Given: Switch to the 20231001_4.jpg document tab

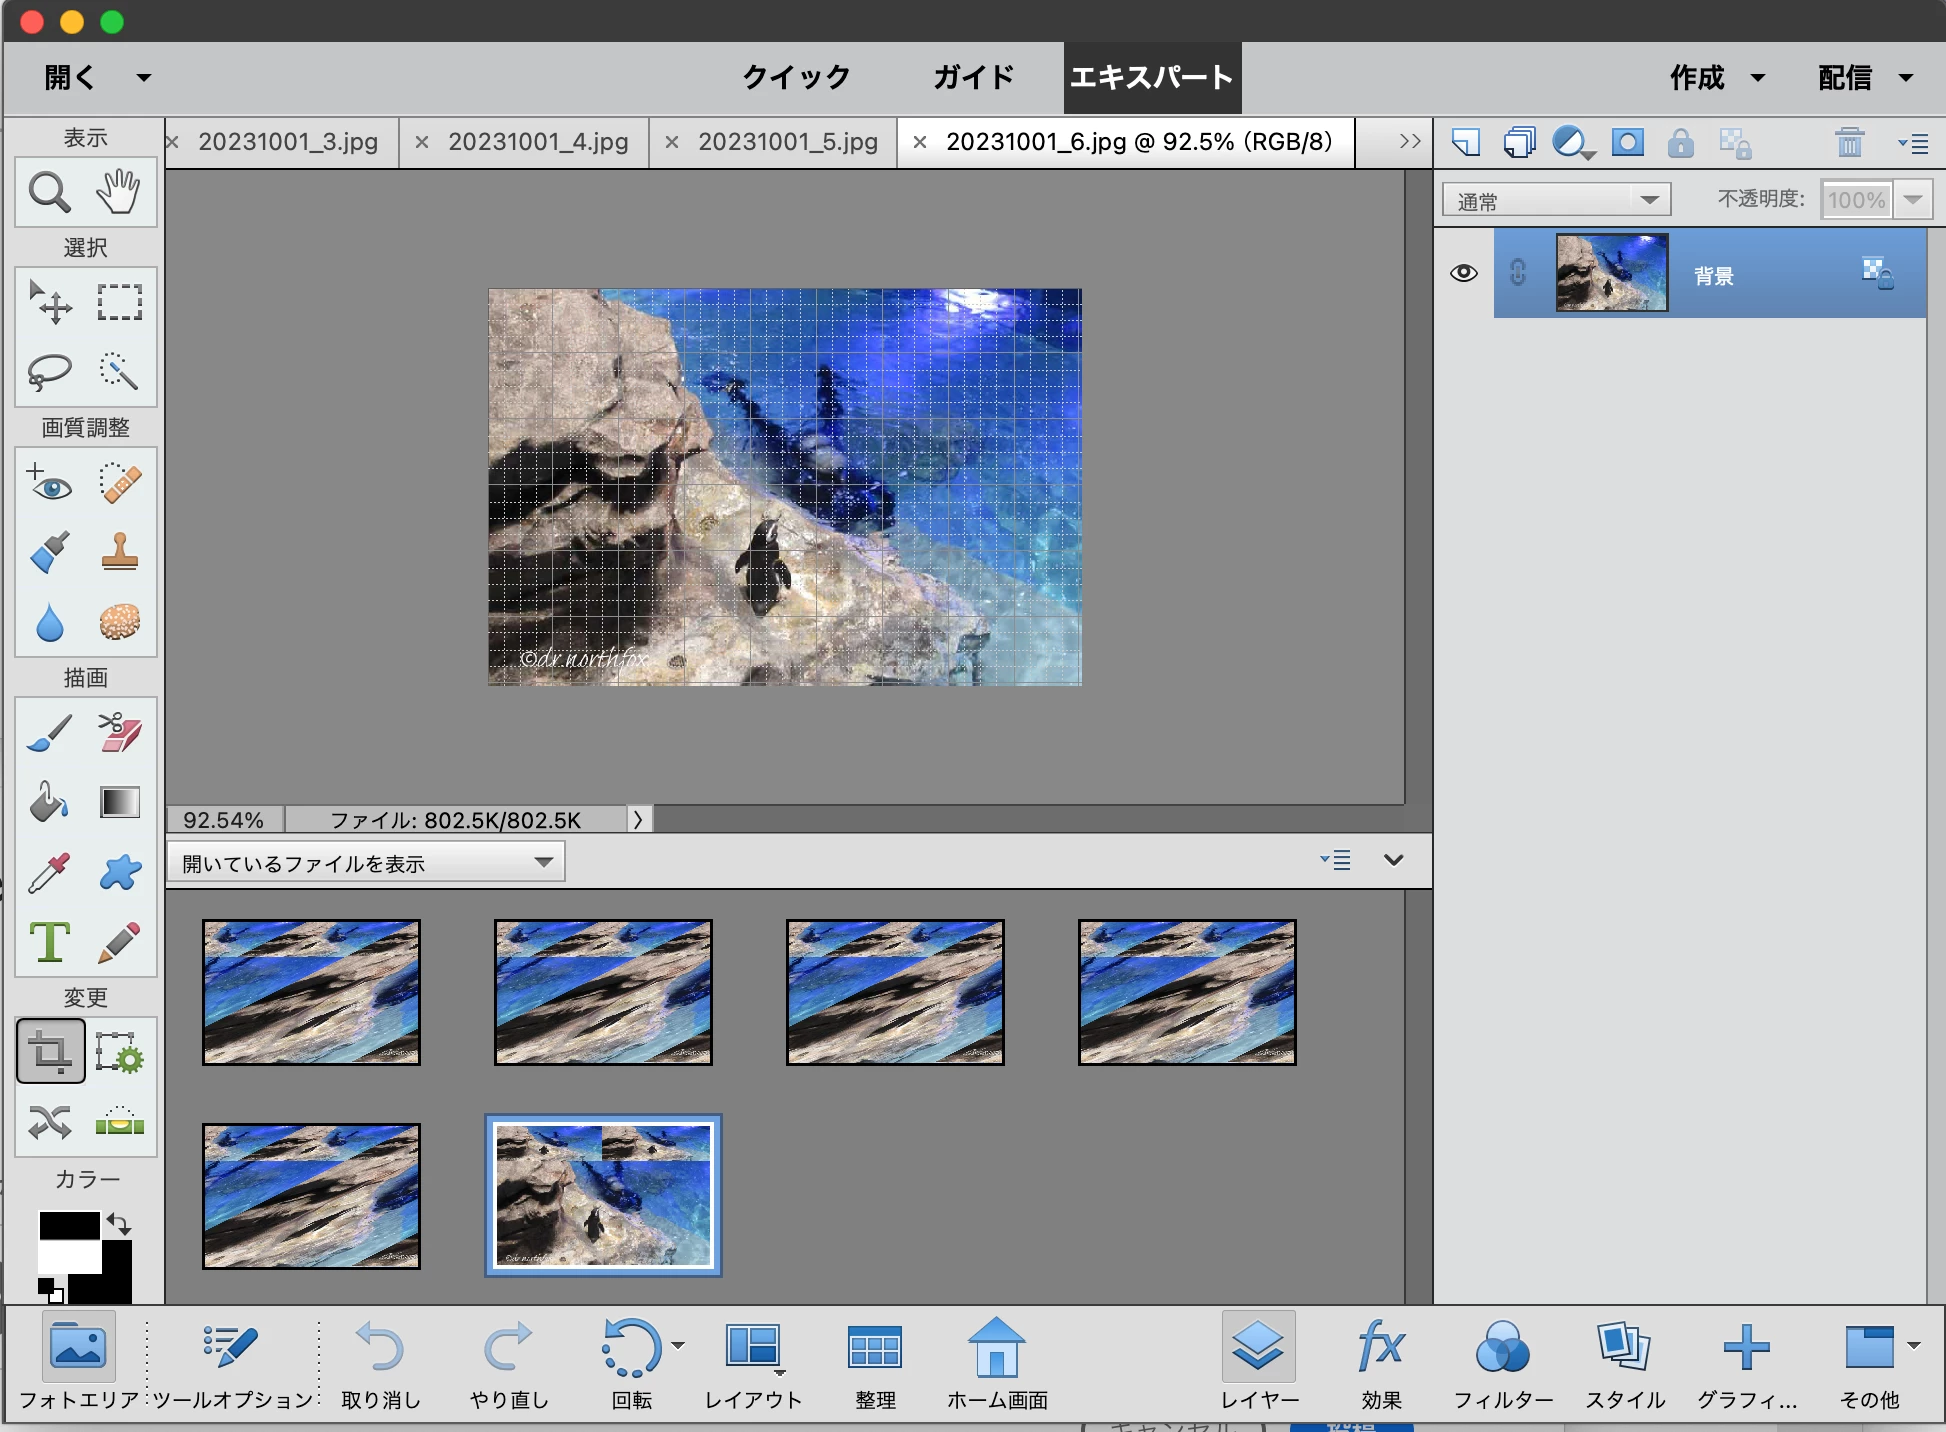Looking at the screenshot, I should 537,142.
